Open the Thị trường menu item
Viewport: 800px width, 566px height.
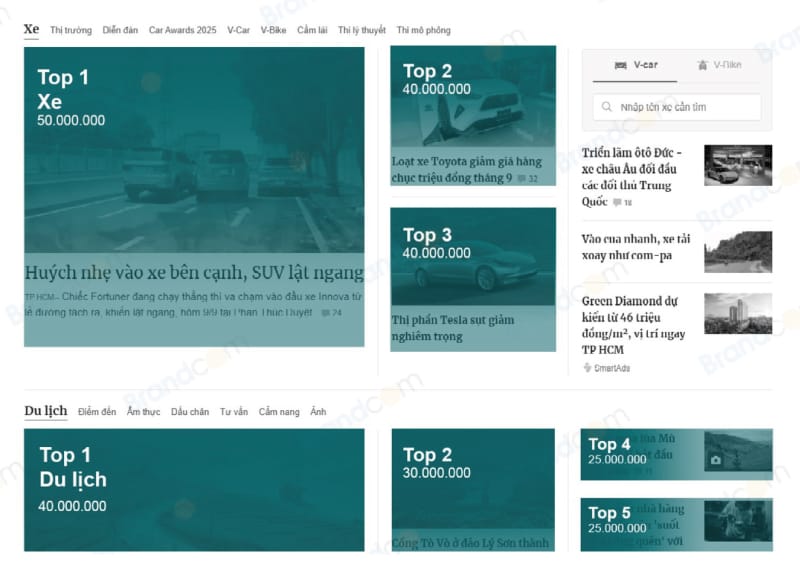pos(70,30)
